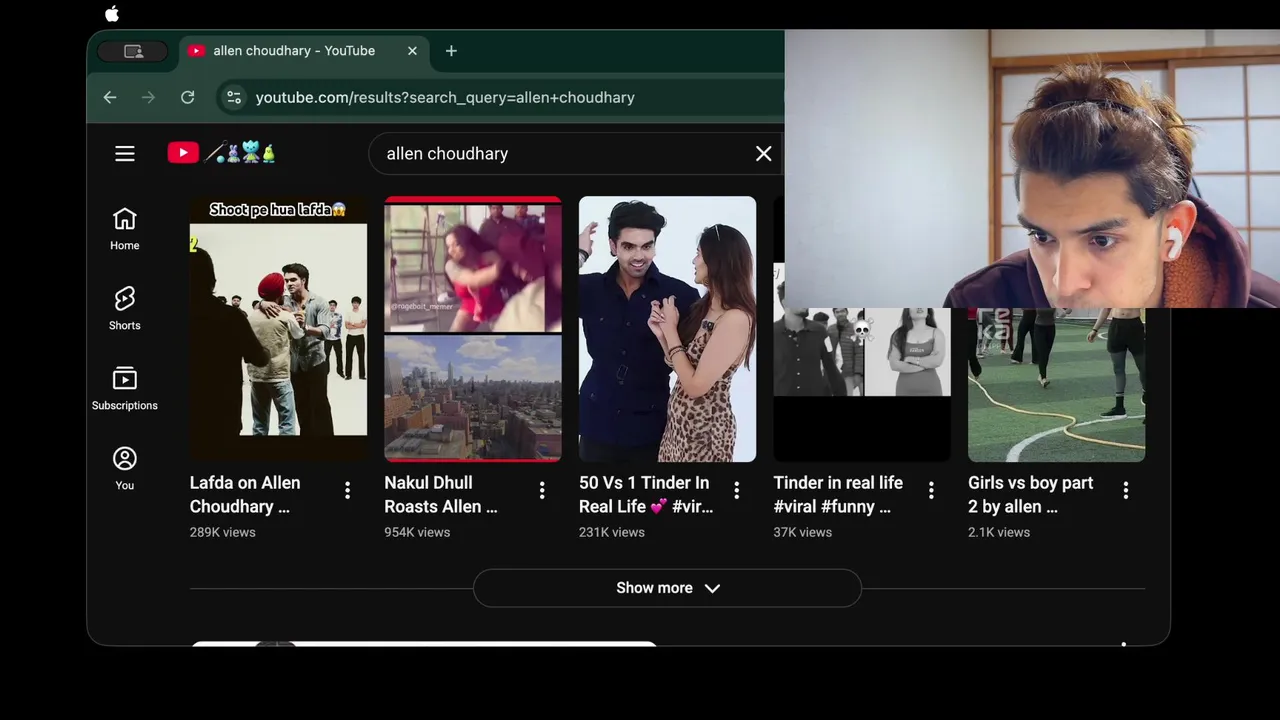This screenshot has height=720, width=1280.
Task: Open the Girls vs boy part 2 thumbnail
Action: click(x=1056, y=385)
